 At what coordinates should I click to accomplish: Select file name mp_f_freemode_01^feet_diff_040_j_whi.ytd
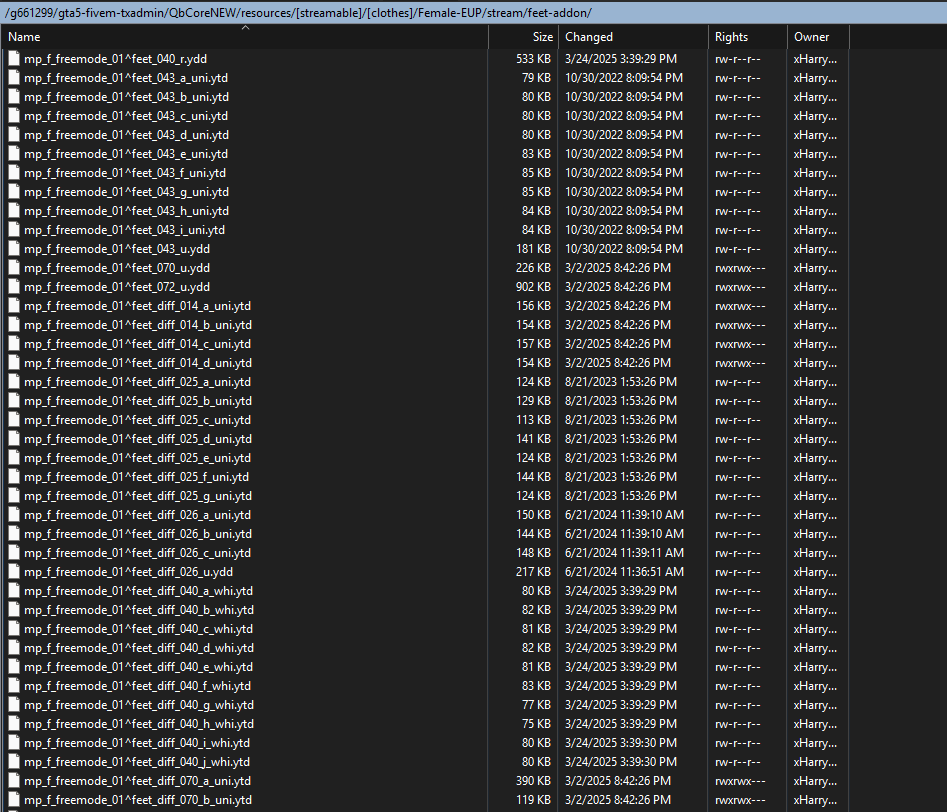click(137, 762)
